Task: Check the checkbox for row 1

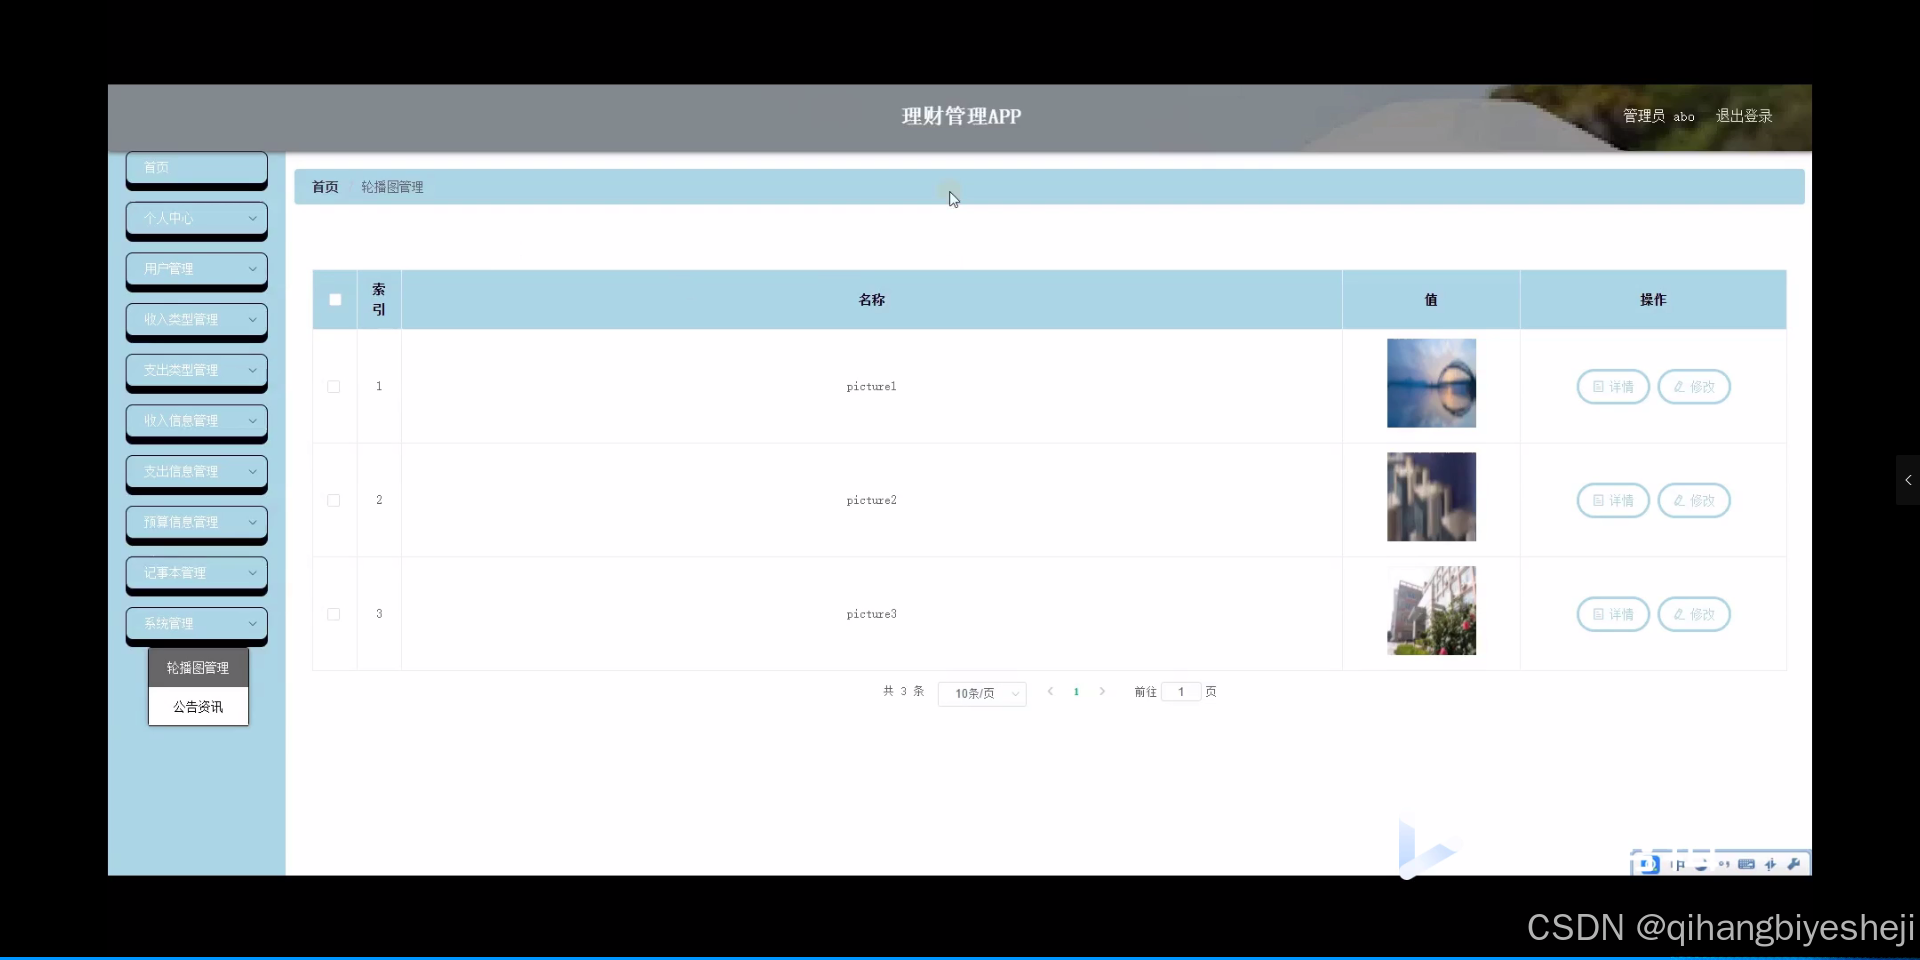Action: [x=333, y=386]
